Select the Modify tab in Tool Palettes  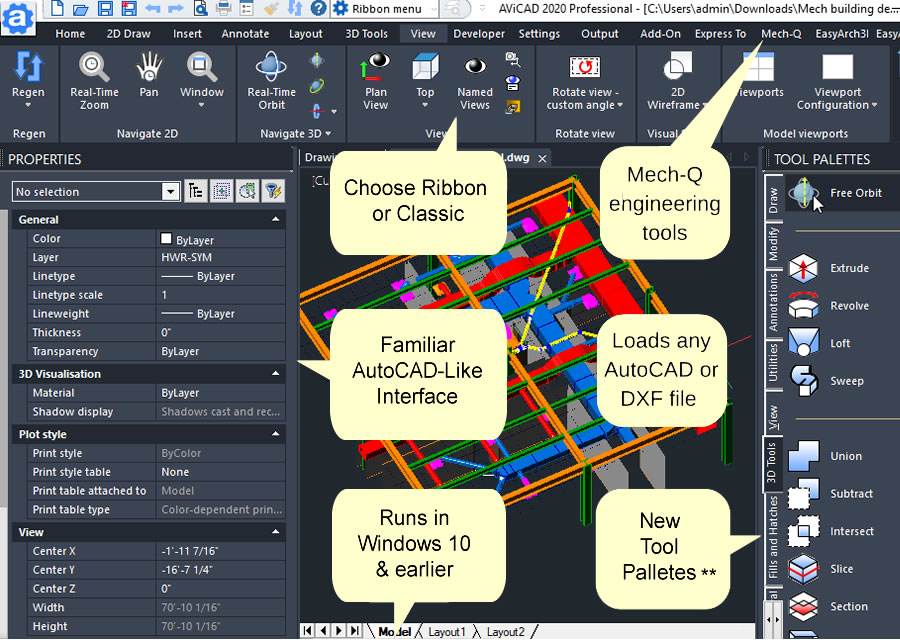click(x=773, y=244)
